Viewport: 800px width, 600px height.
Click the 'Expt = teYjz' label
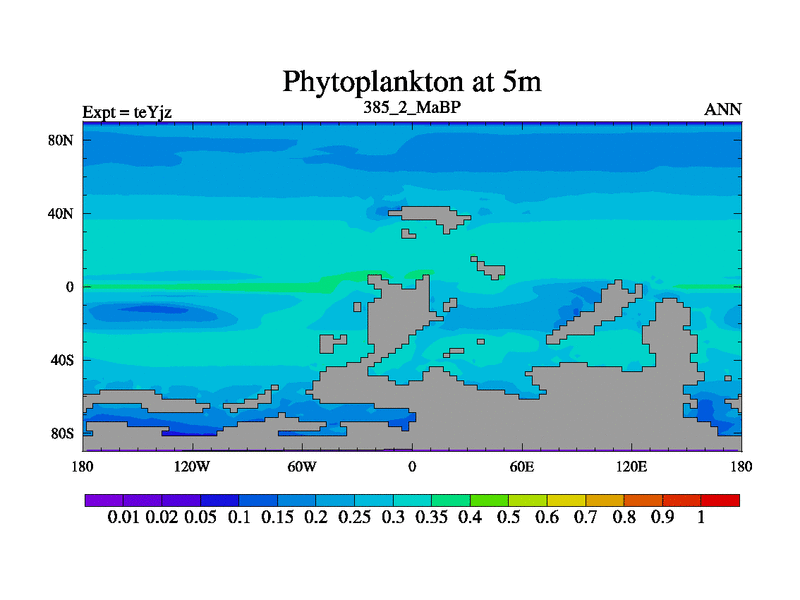127,112
